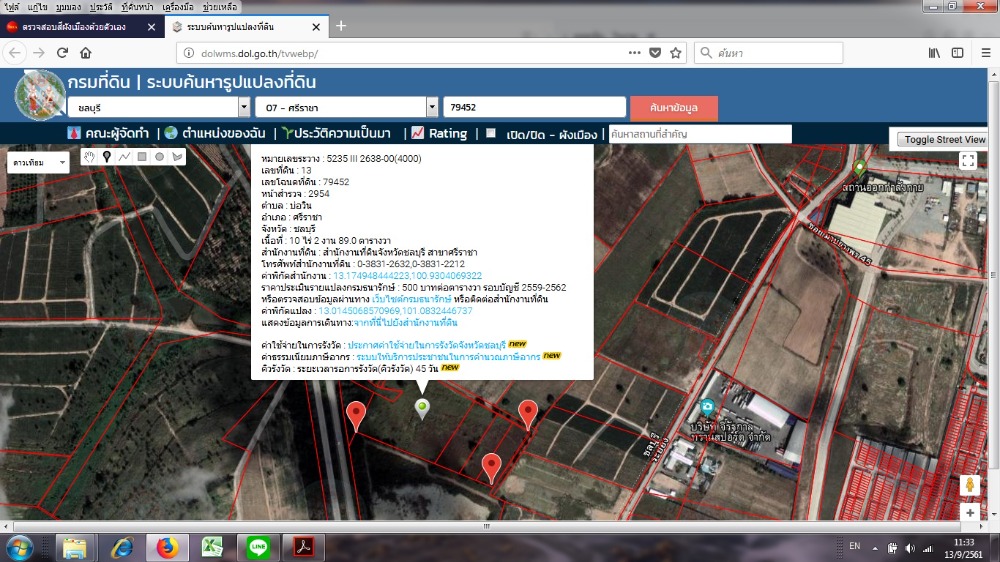
Task: Open Adobe Reader from taskbar
Action: pyautogui.click(x=303, y=547)
